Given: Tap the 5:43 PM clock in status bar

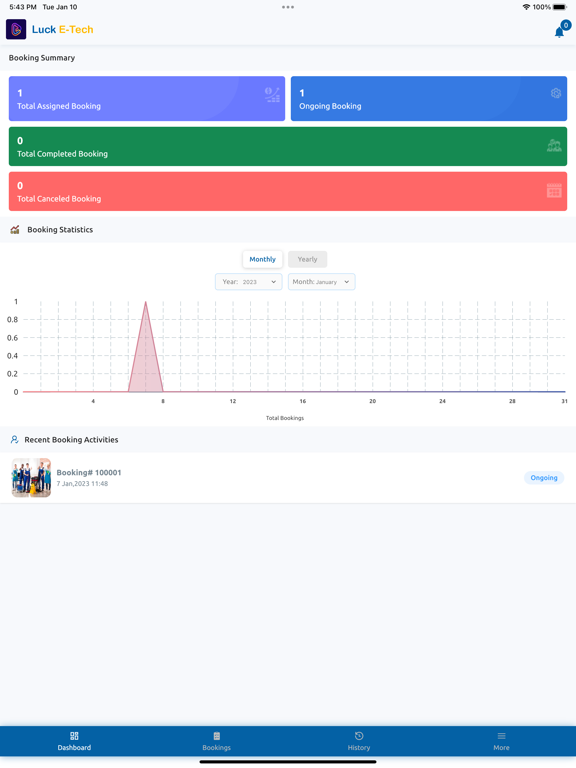Looking at the screenshot, I should point(23,7).
